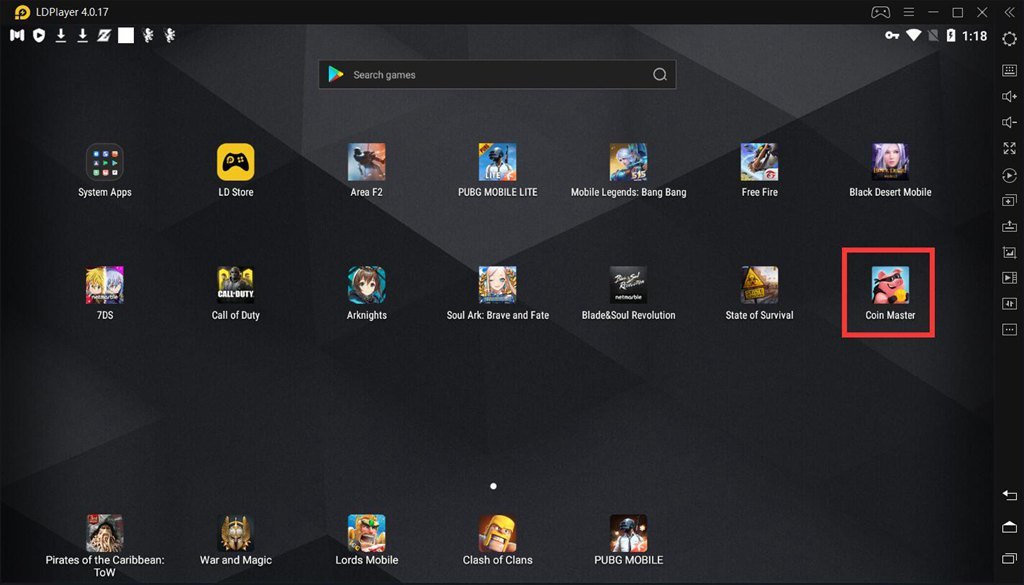The image size is (1024, 585).
Task: Launch PUBG MOBILE LITE
Action: tap(498, 163)
